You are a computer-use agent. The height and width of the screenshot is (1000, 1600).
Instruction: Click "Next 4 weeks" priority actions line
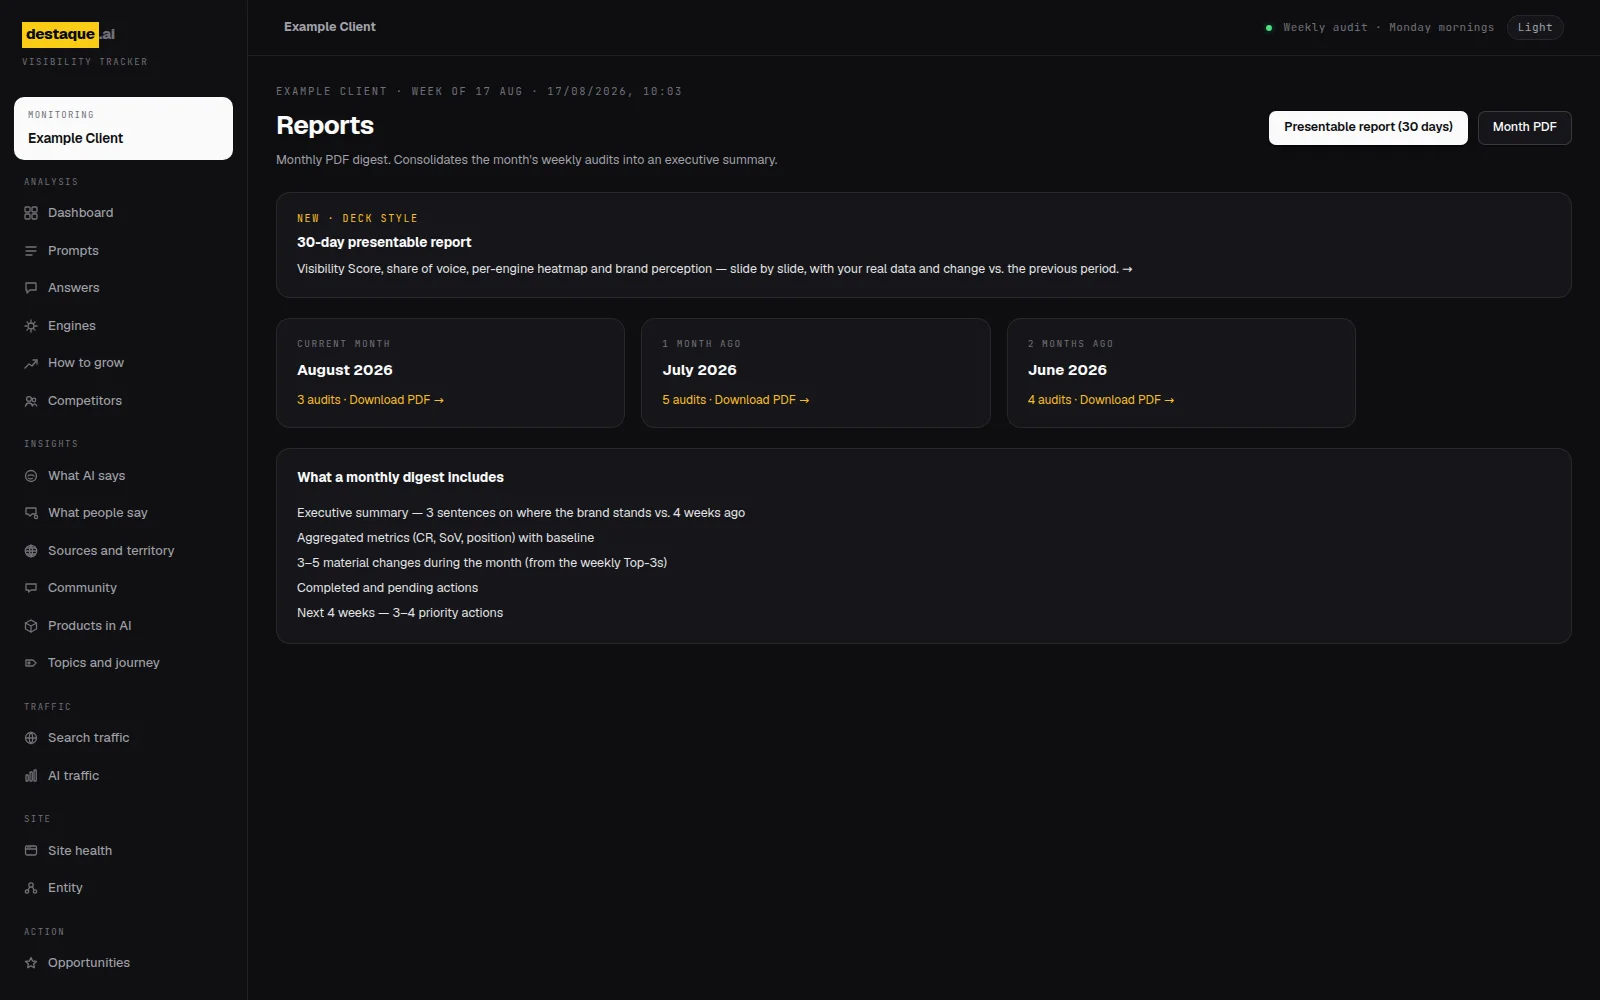[x=400, y=613]
